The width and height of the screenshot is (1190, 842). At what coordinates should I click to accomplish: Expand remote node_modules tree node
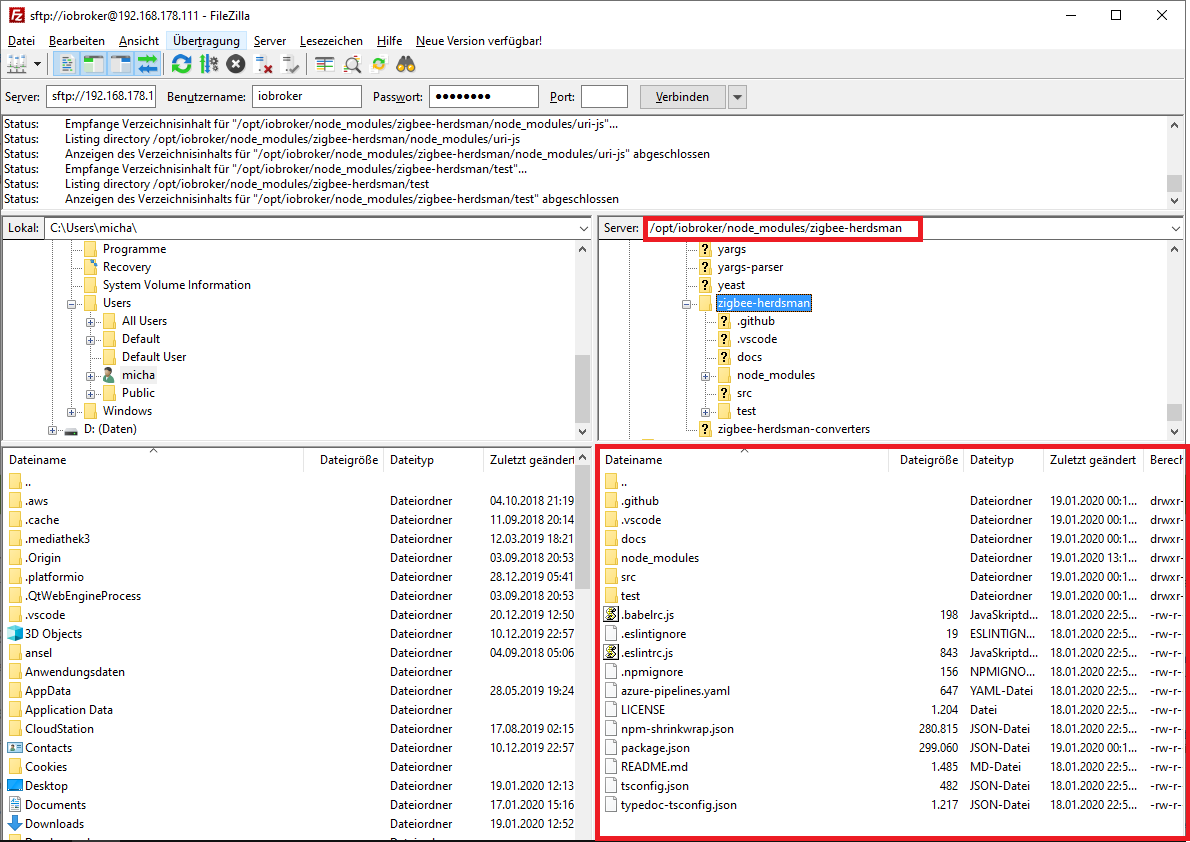[x=705, y=376]
